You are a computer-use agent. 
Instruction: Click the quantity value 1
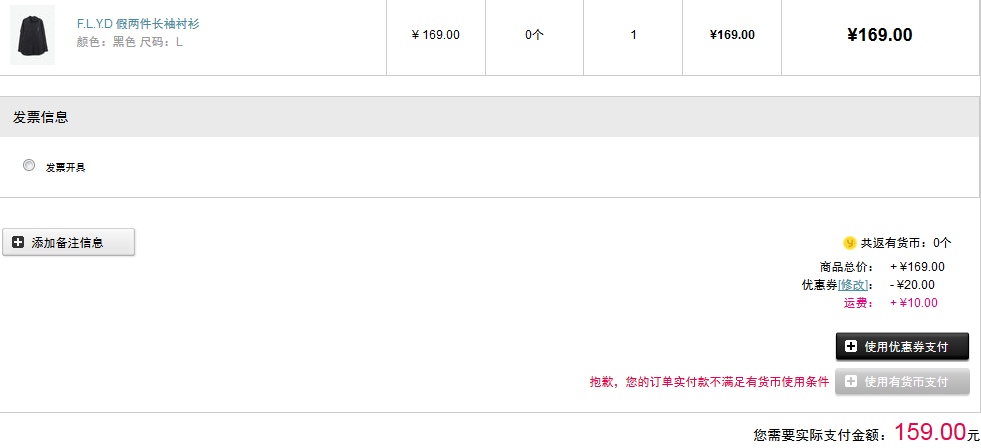pyautogui.click(x=633, y=35)
